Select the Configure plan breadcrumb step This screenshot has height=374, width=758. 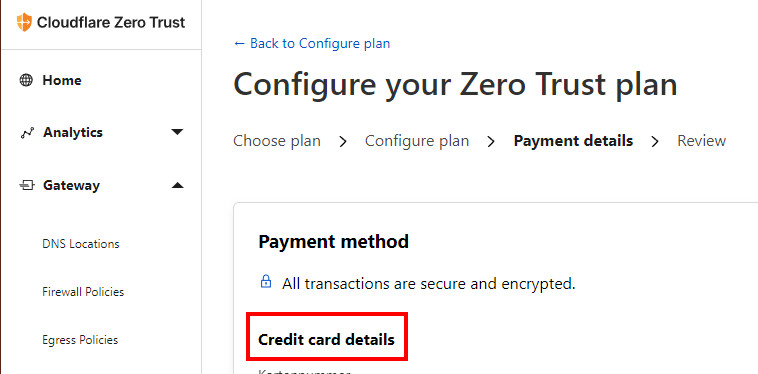417,141
